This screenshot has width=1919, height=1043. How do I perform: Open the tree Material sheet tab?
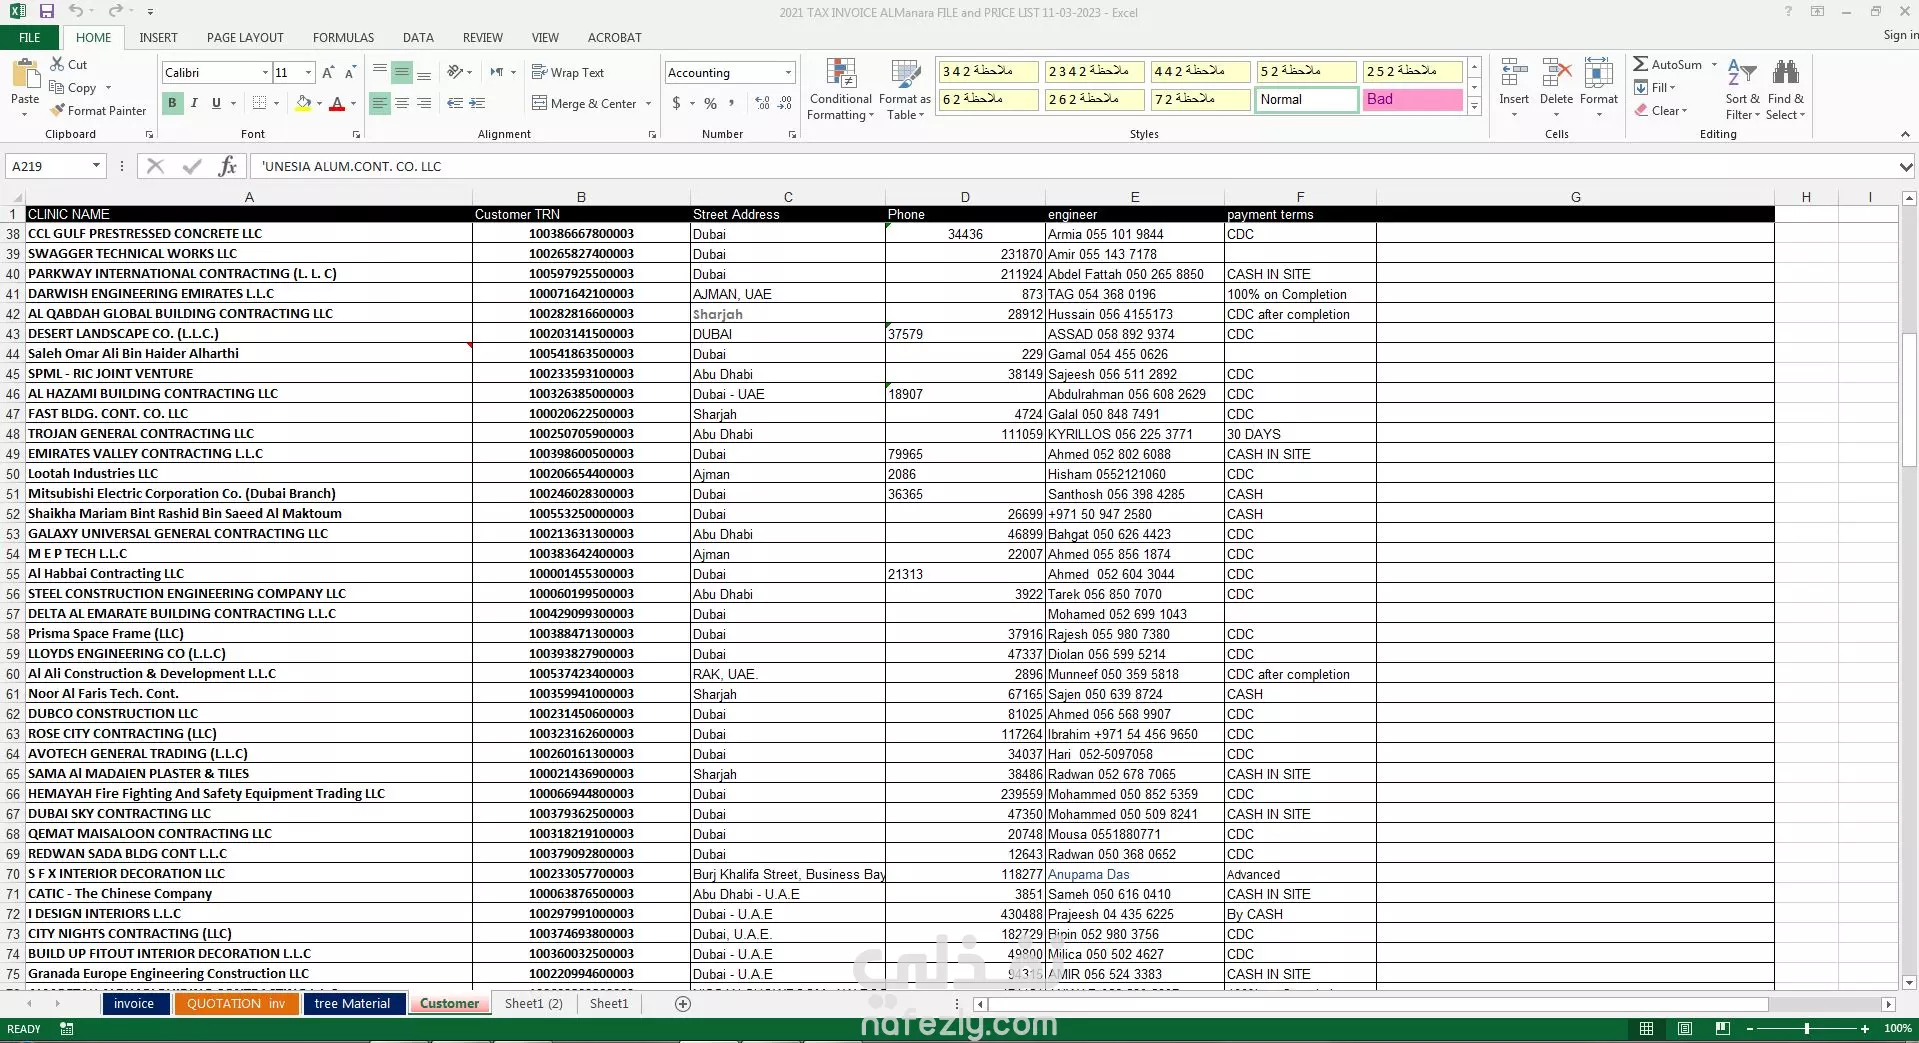point(352,1003)
